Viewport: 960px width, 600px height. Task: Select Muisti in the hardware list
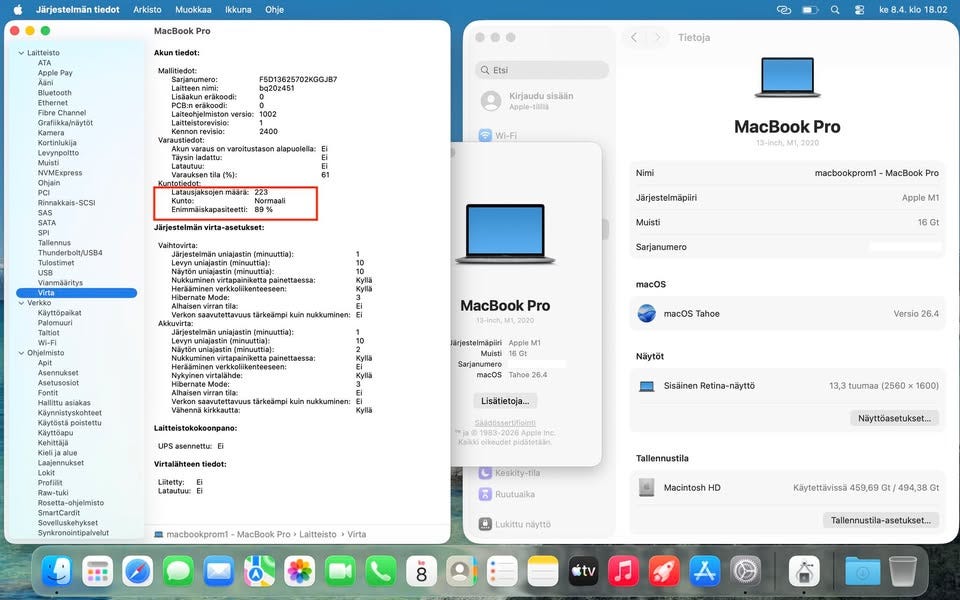[x=48, y=163]
